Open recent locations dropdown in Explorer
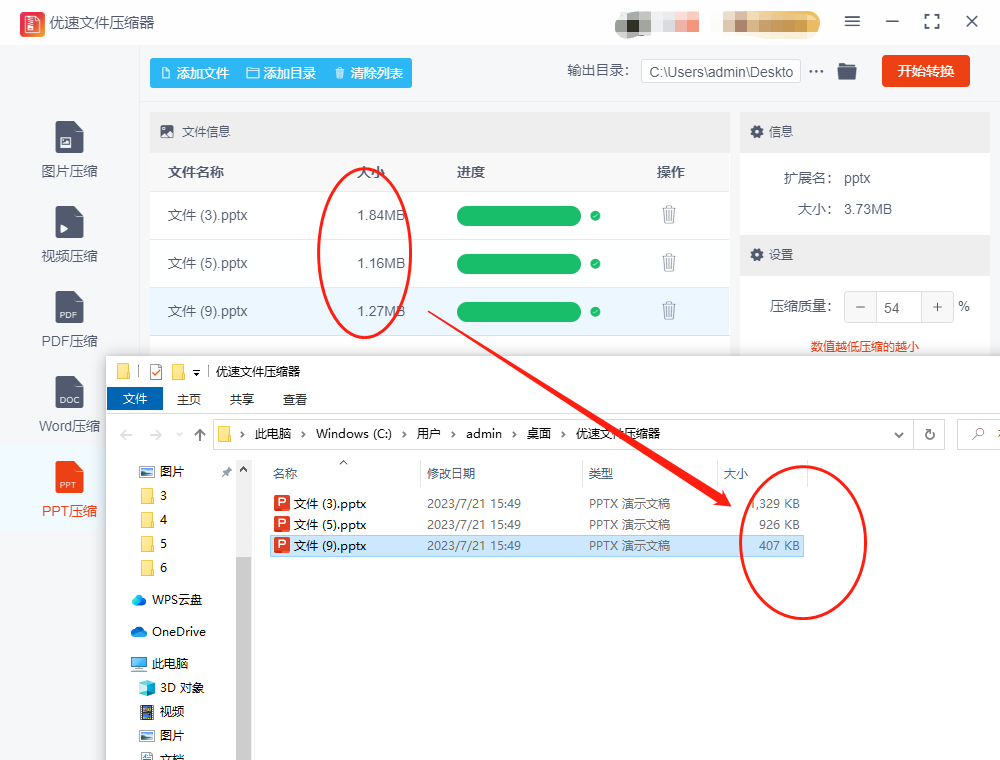Viewport: 1000px width, 760px height. click(x=179, y=435)
